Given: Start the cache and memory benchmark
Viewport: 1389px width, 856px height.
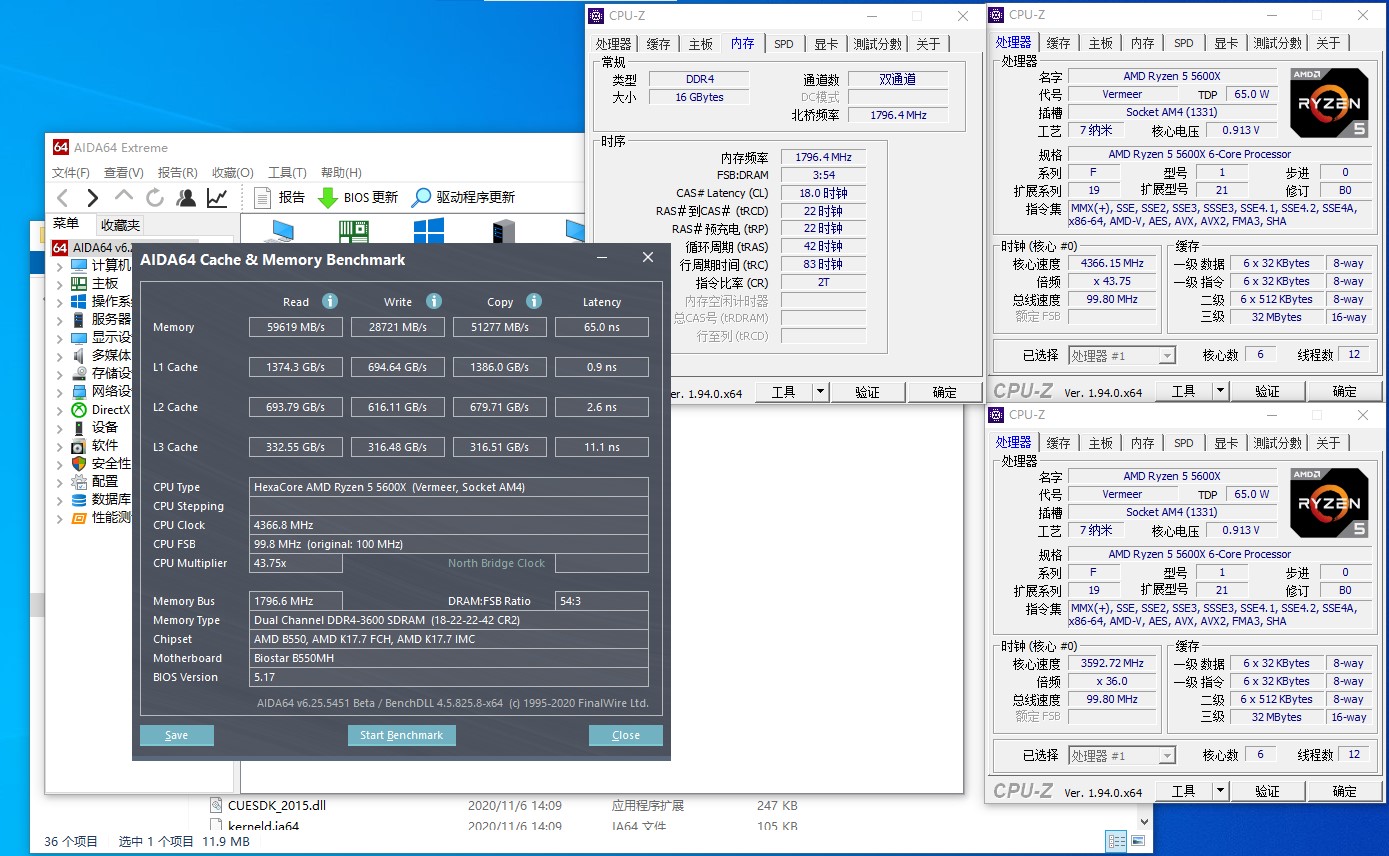Looking at the screenshot, I should click(x=401, y=735).
